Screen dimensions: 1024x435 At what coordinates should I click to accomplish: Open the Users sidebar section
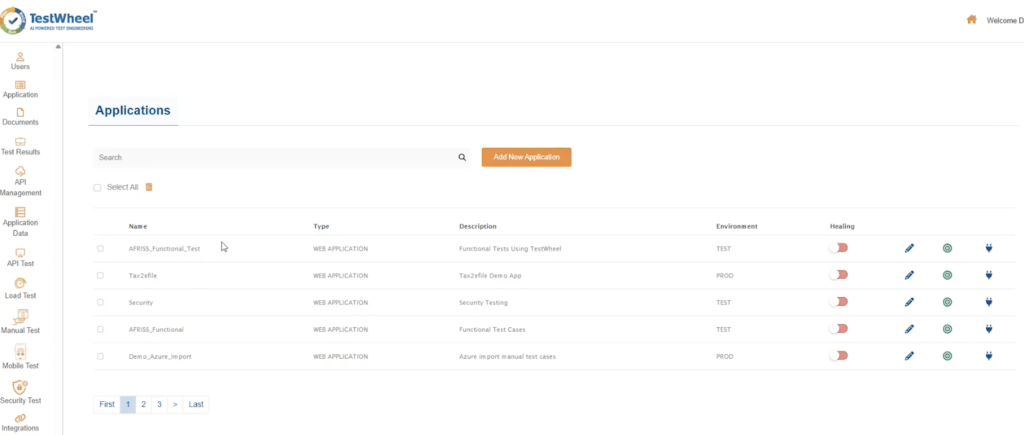pos(20,60)
